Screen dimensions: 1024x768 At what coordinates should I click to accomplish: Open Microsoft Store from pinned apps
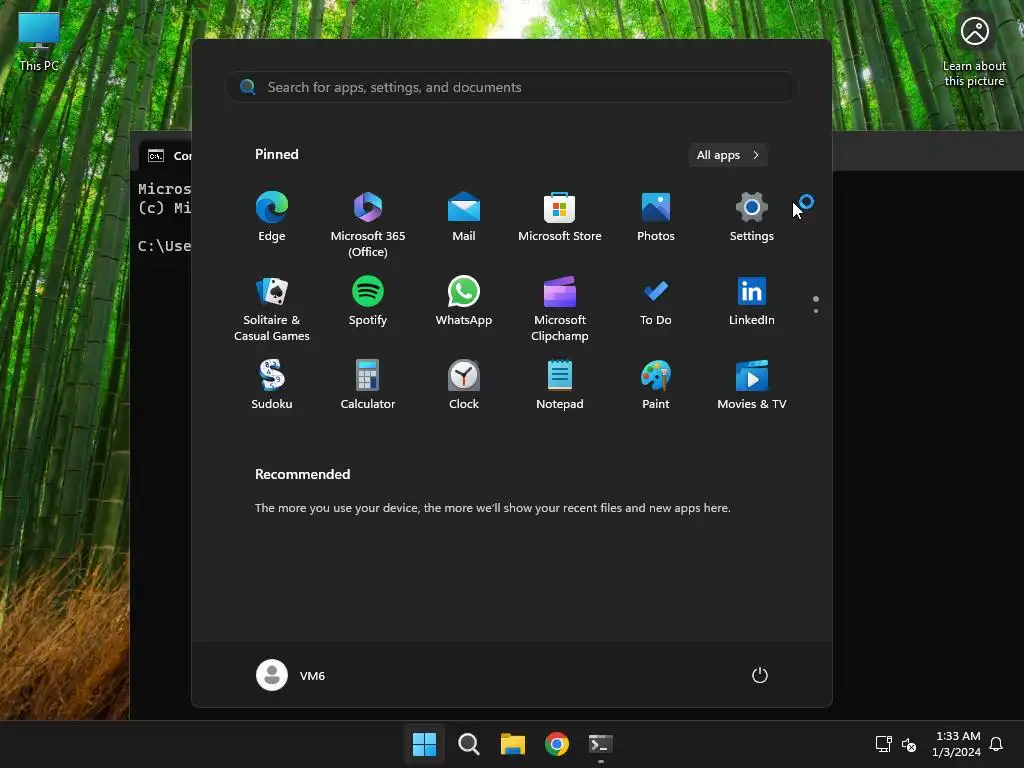560,217
